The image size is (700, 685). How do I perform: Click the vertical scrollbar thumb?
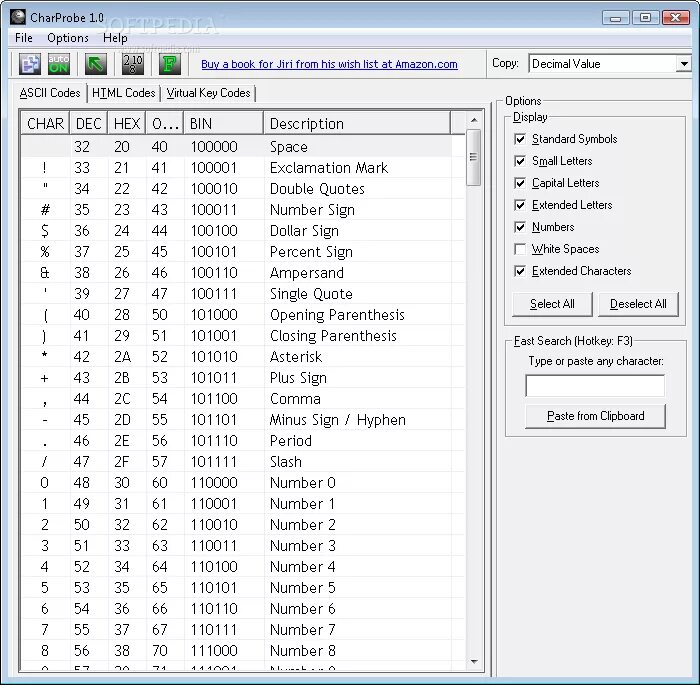click(473, 157)
